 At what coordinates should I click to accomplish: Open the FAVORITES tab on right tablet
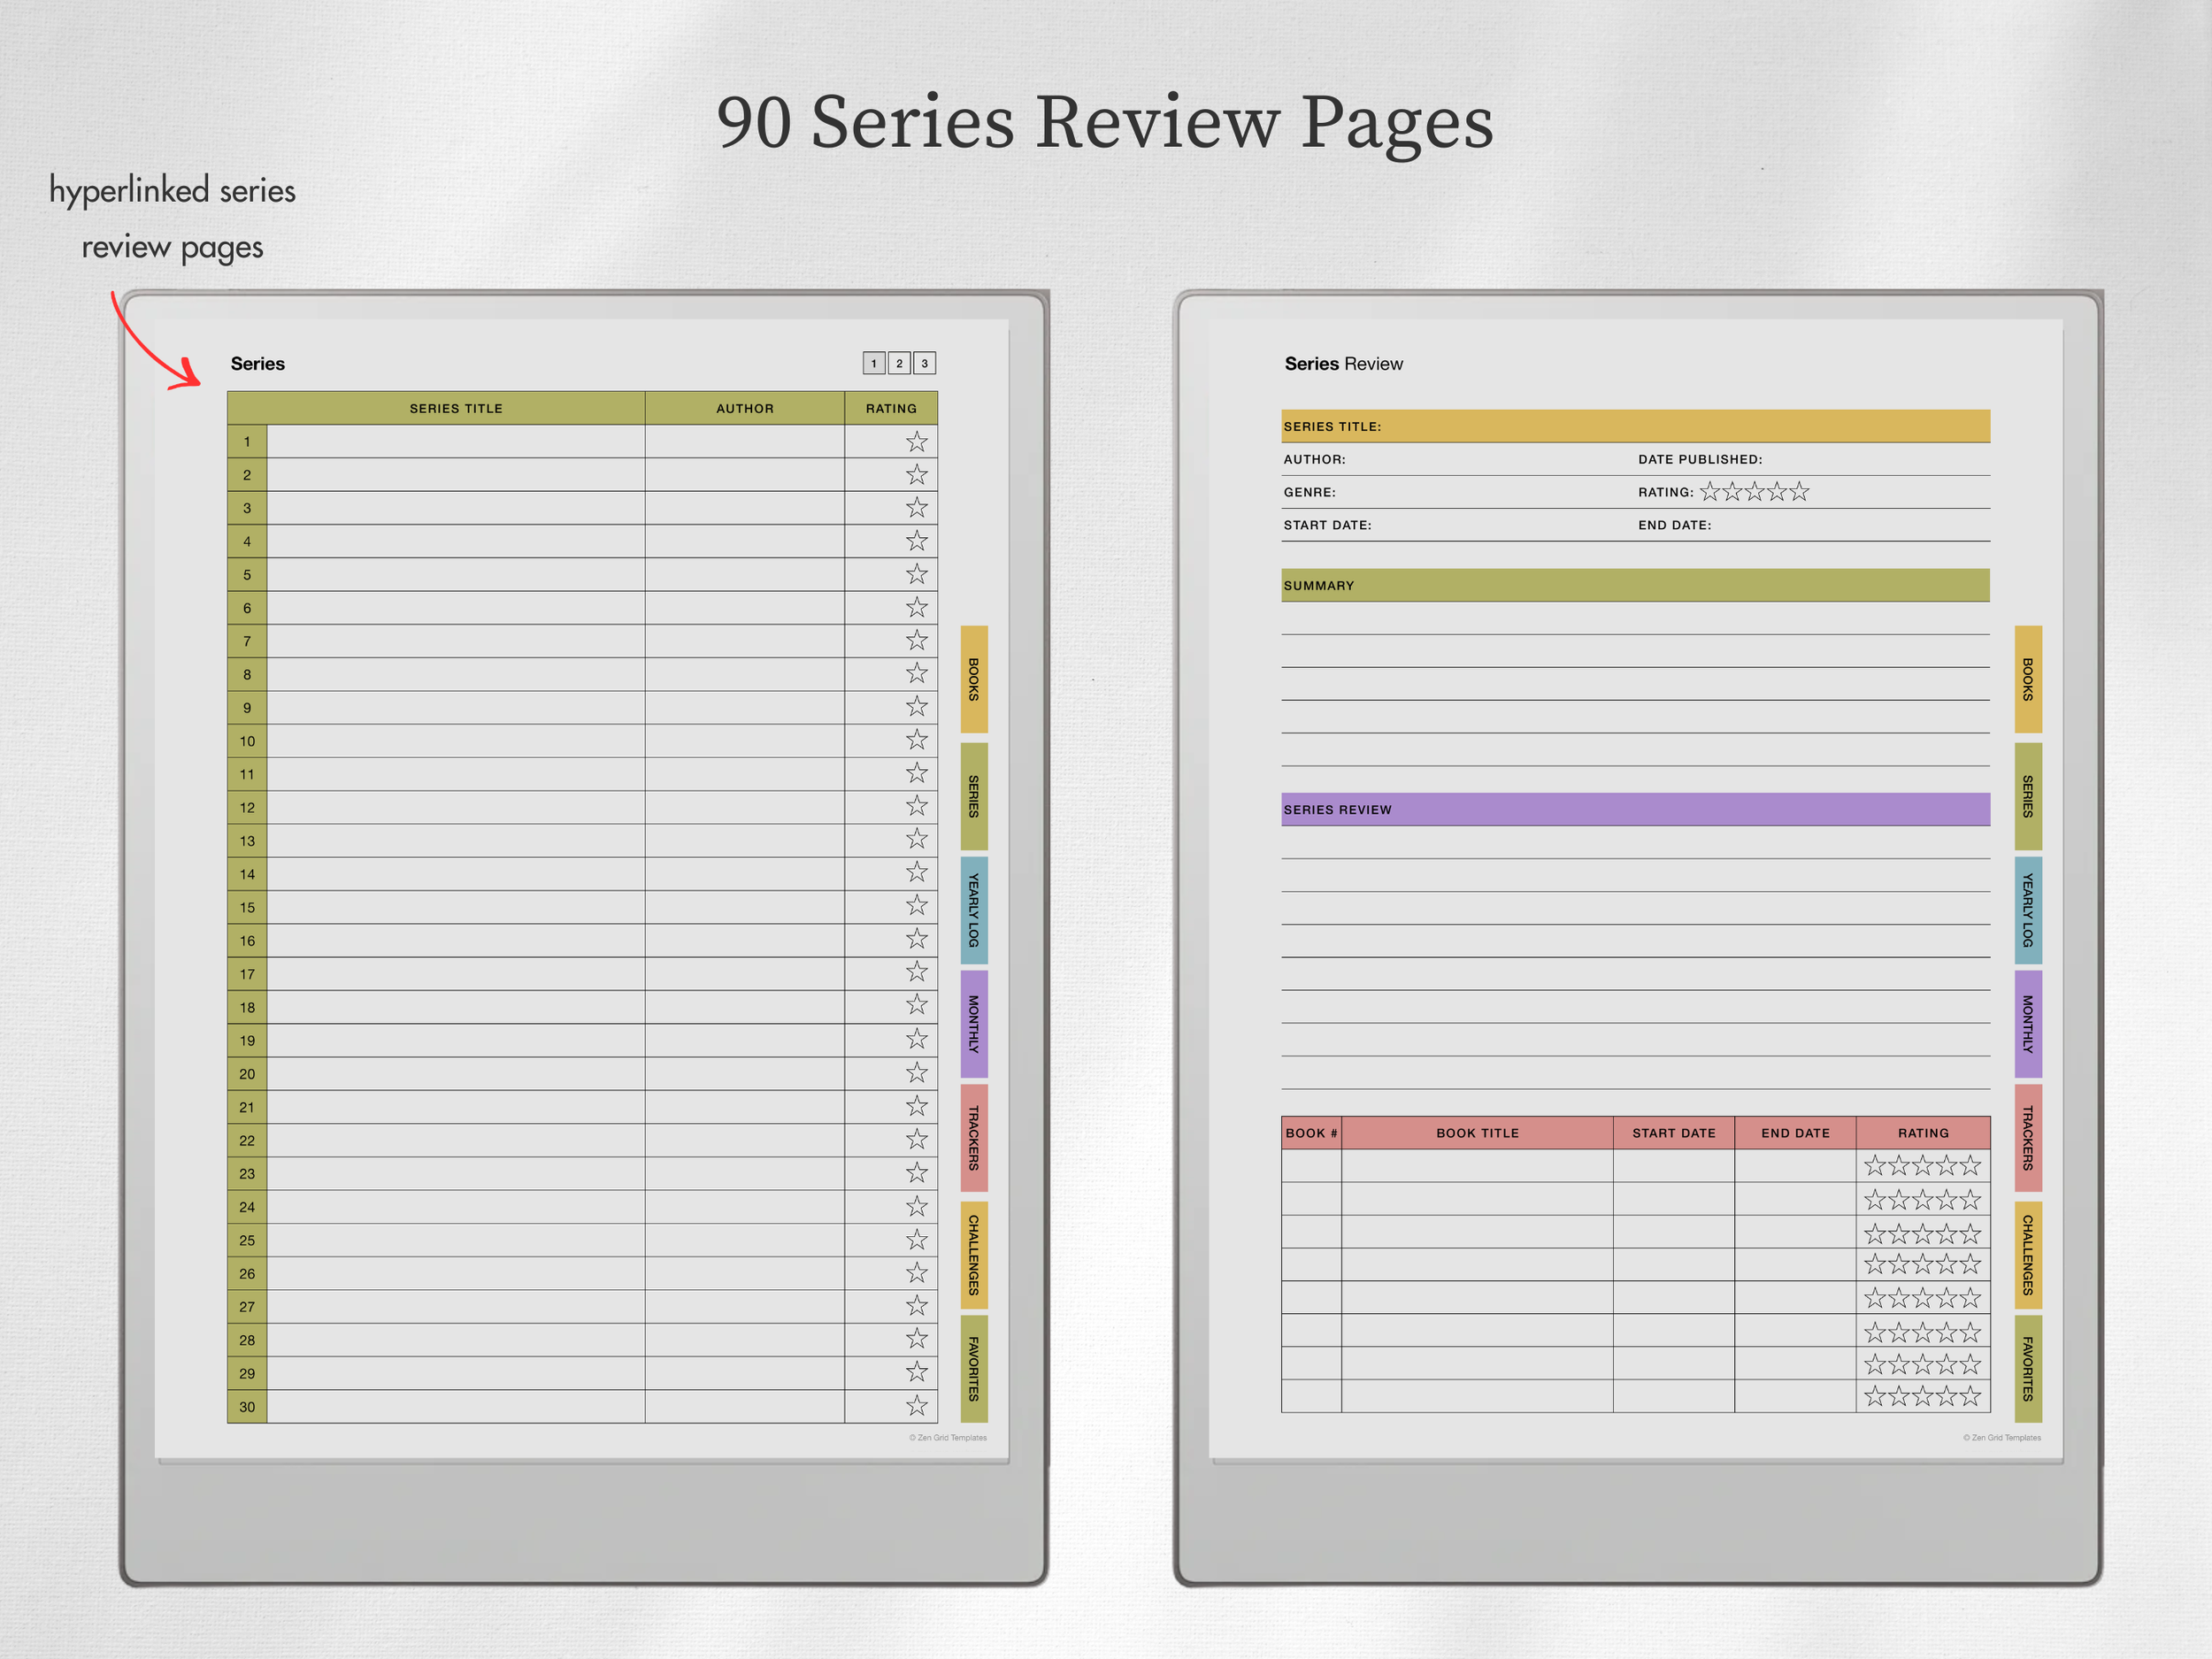(x=2028, y=1369)
